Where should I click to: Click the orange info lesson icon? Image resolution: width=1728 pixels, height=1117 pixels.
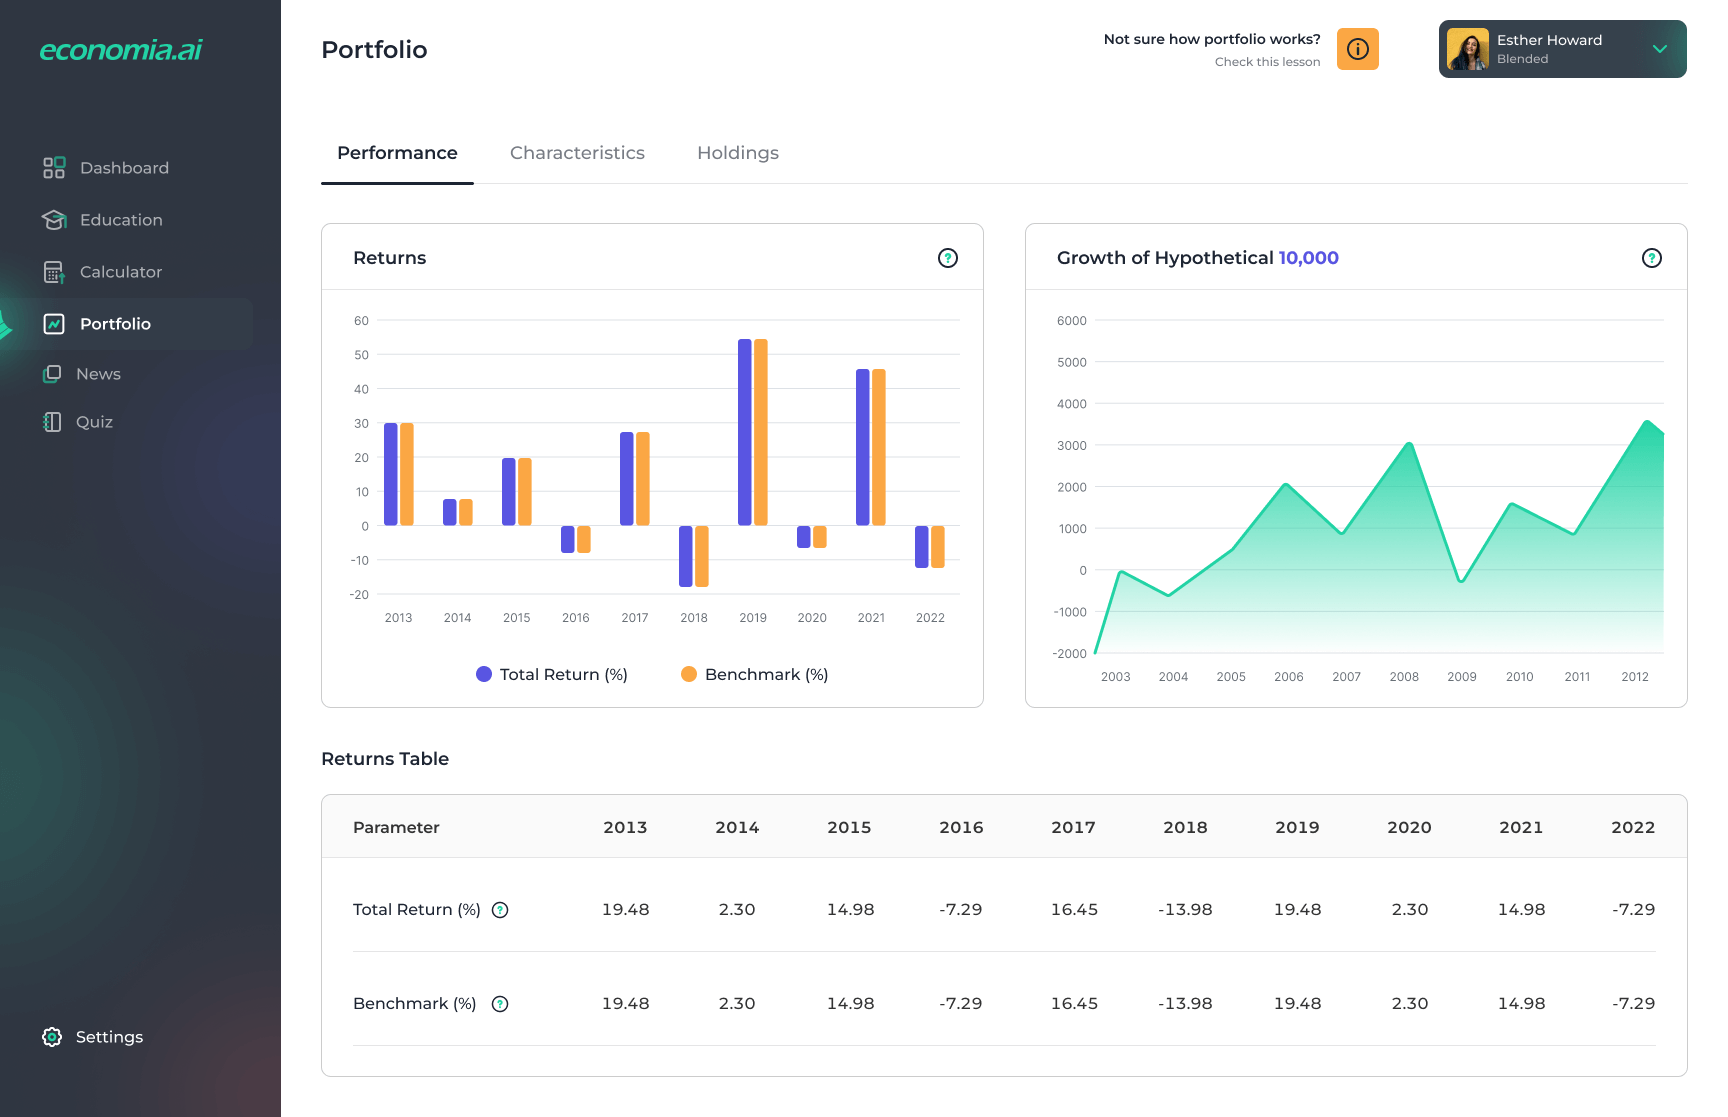[x=1358, y=49]
